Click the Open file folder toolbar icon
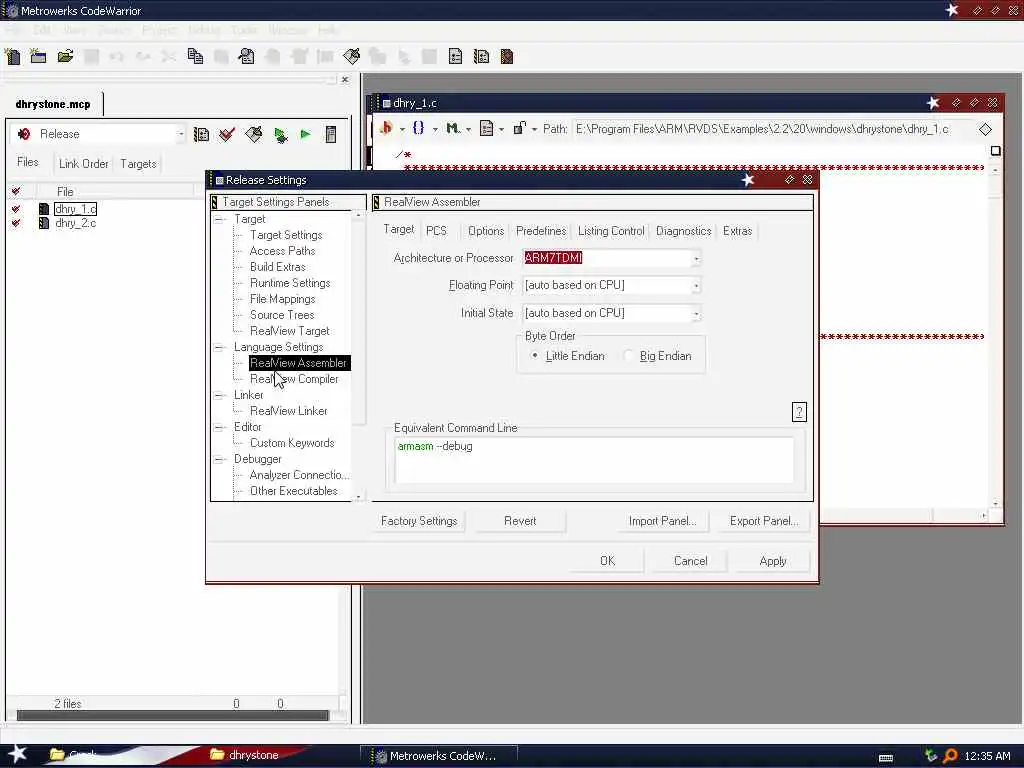 point(65,57)
